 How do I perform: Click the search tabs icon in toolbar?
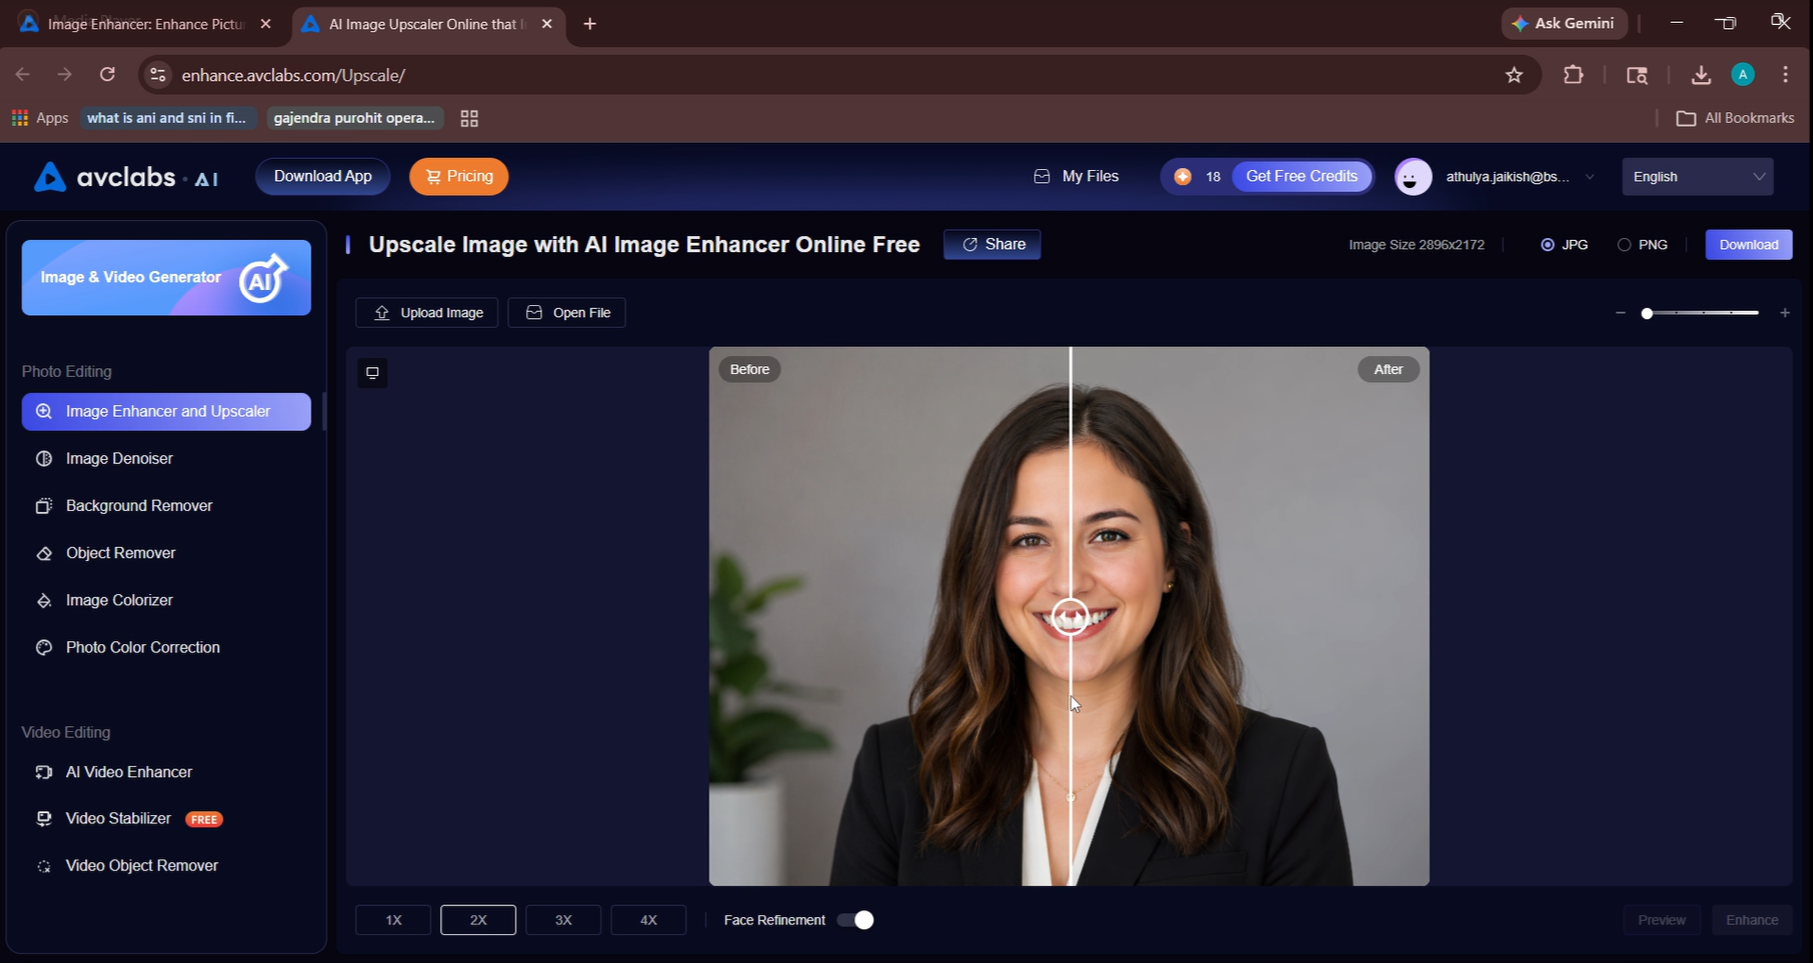click(x=1637, y=75)
